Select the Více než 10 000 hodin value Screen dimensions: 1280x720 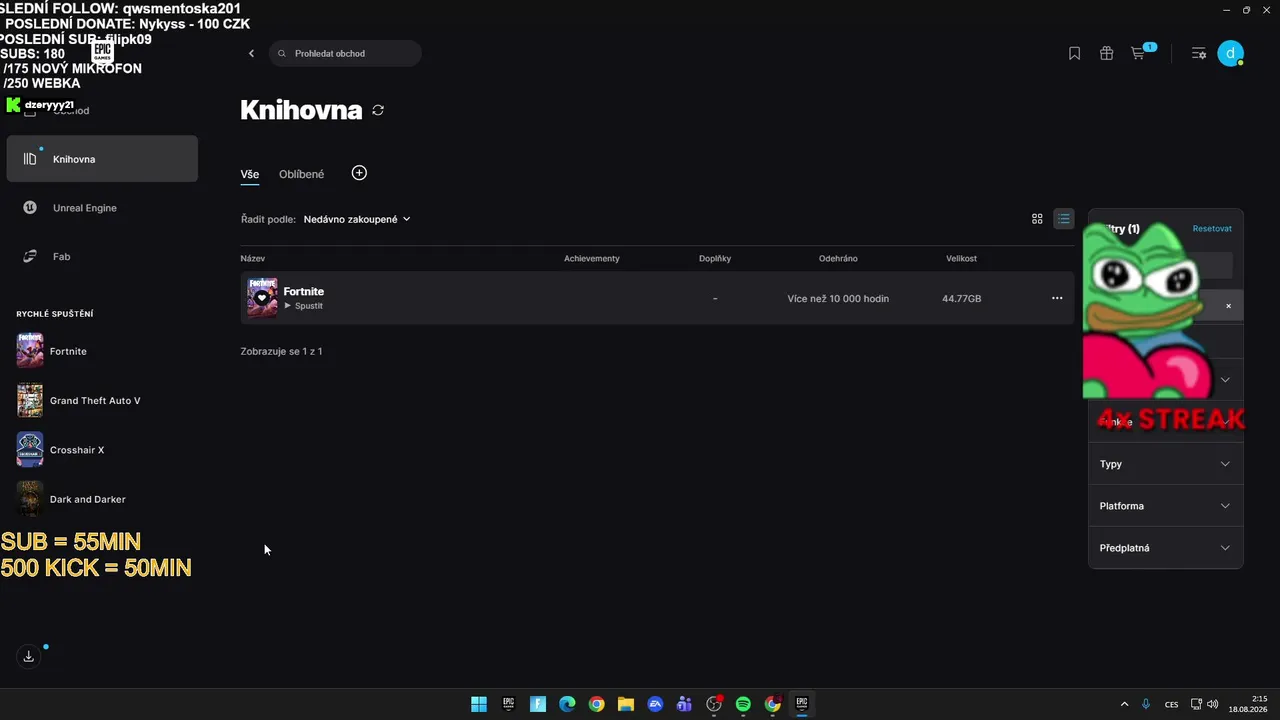[838, 299]
